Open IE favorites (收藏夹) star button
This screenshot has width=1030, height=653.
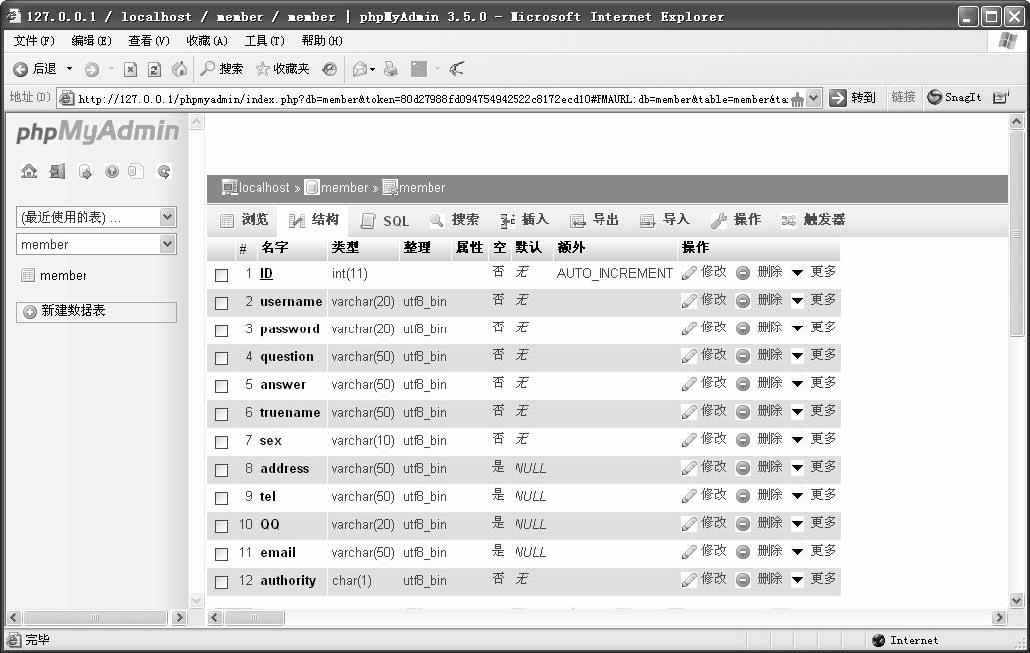282,68
